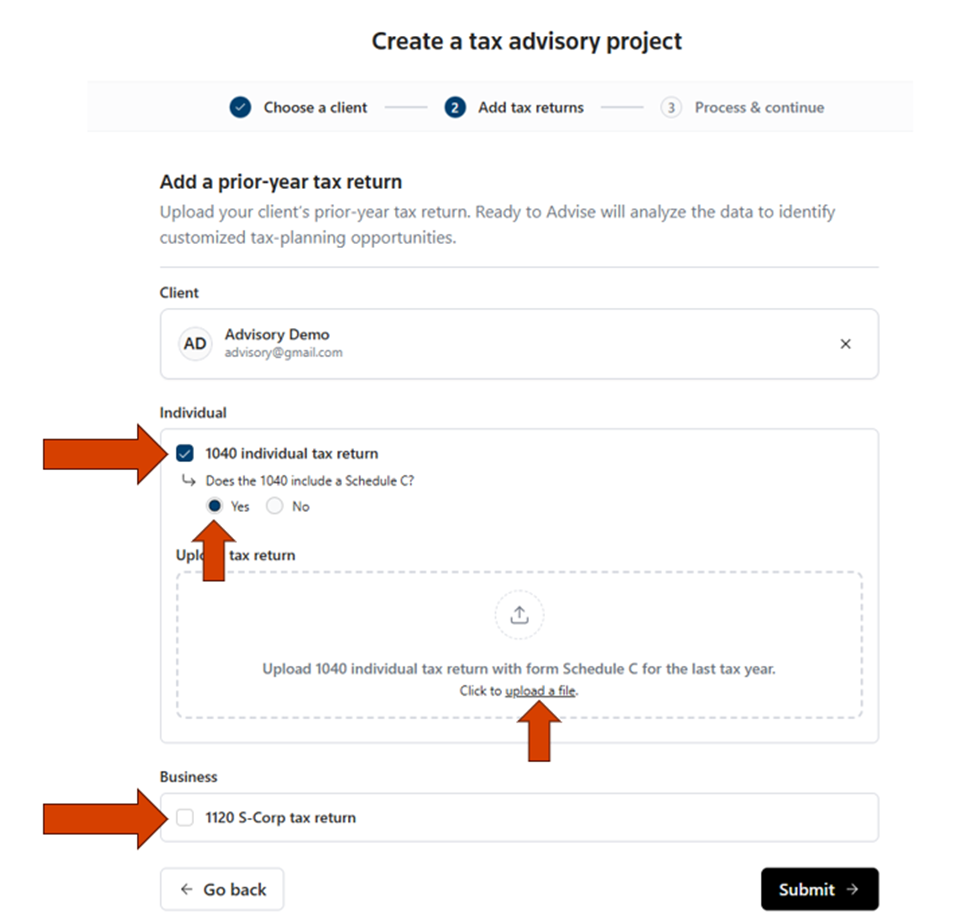Check the 1120 S-Corp tax return box
Viewport: 975px width, 922px height.
(x=185, y=818)
